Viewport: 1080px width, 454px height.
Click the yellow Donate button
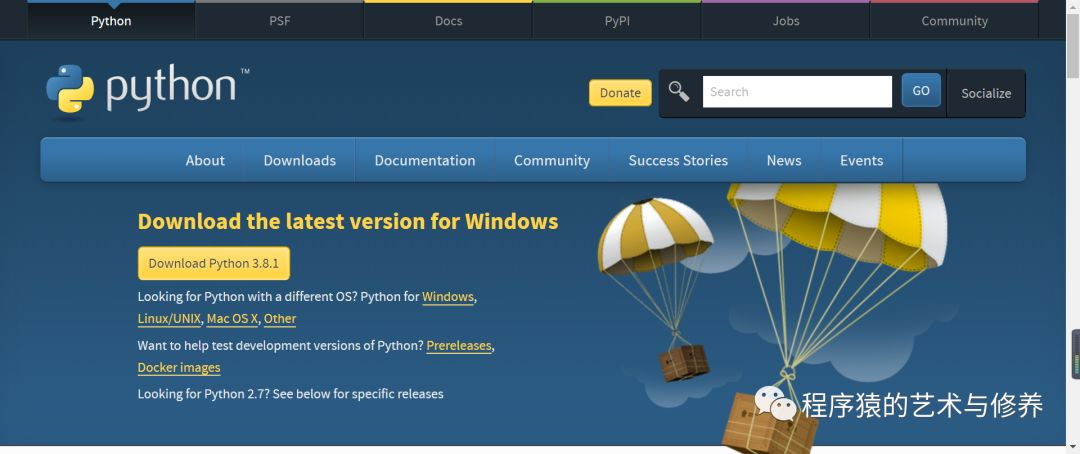[x=620, y=93]
